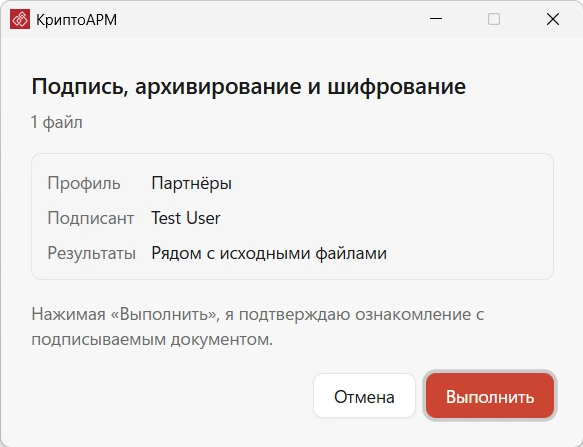Minimize the КриптоАРМ window
The height and width of the screenshot is (447, 583).
(436, 19)
